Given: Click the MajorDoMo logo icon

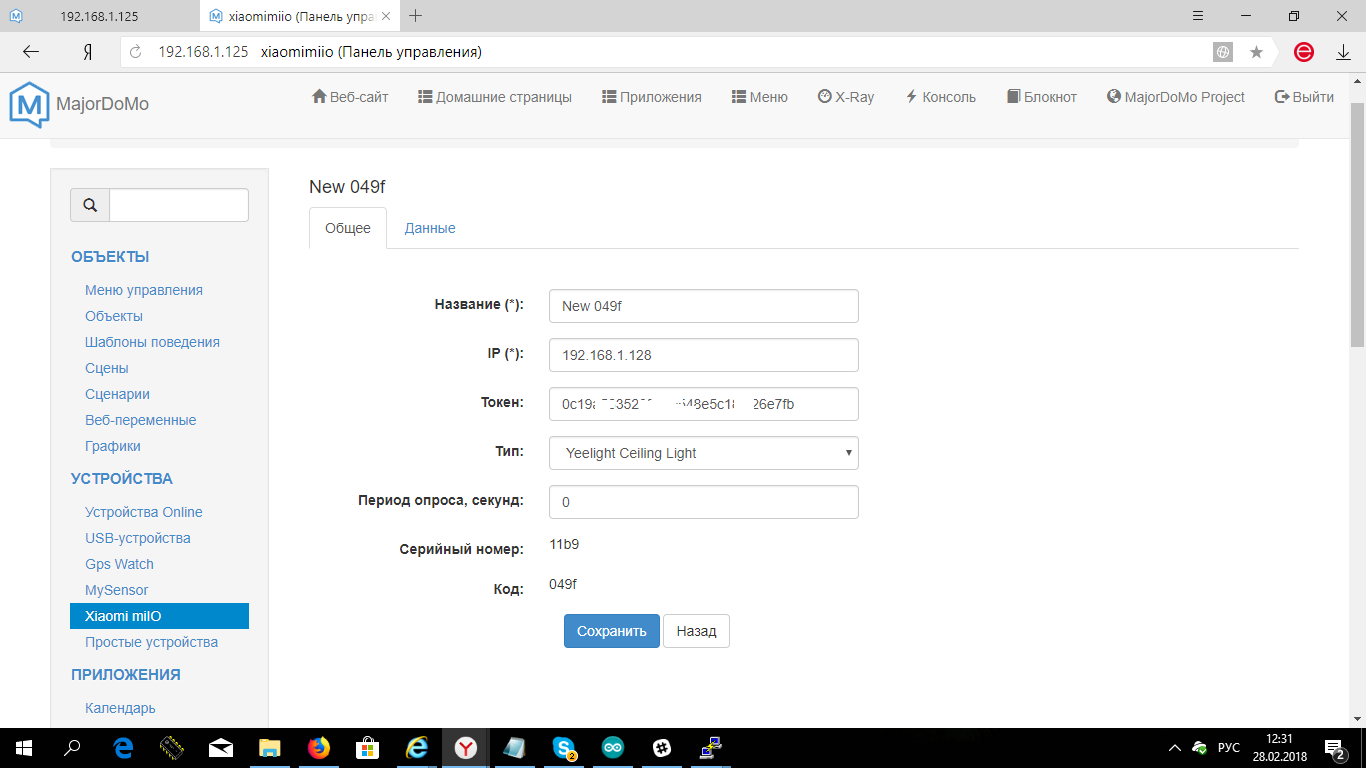Looking at the screenshot, I should click(29, 104).
